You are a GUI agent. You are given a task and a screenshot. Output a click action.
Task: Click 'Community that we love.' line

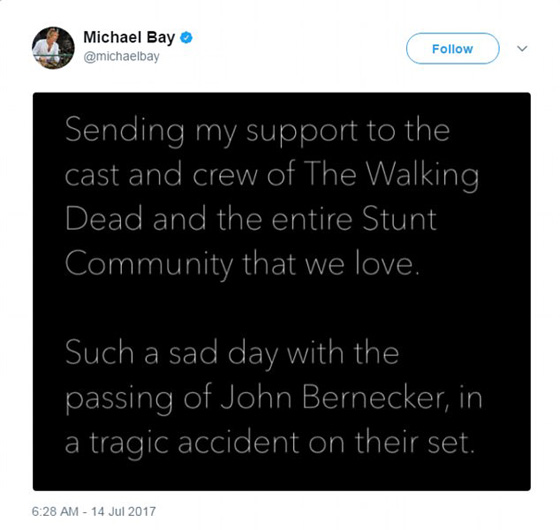point(242,265)
